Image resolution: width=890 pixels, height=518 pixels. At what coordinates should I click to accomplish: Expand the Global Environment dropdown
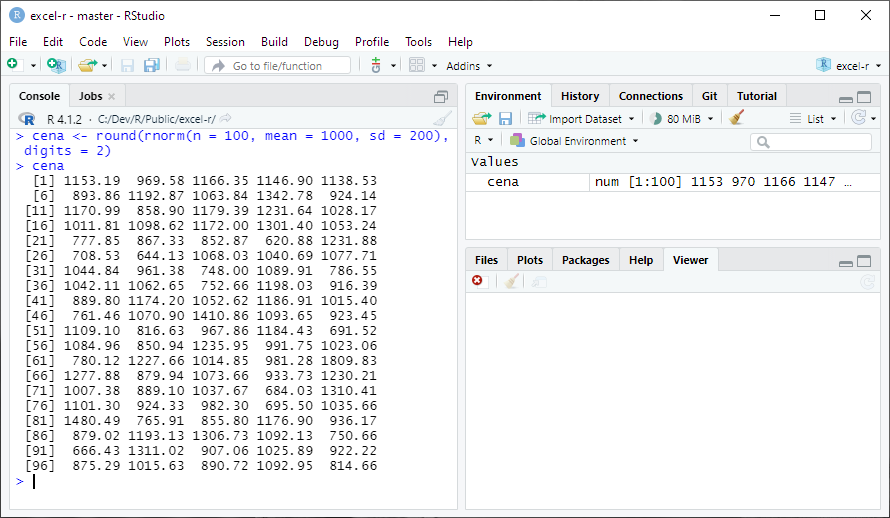(574, 141)
